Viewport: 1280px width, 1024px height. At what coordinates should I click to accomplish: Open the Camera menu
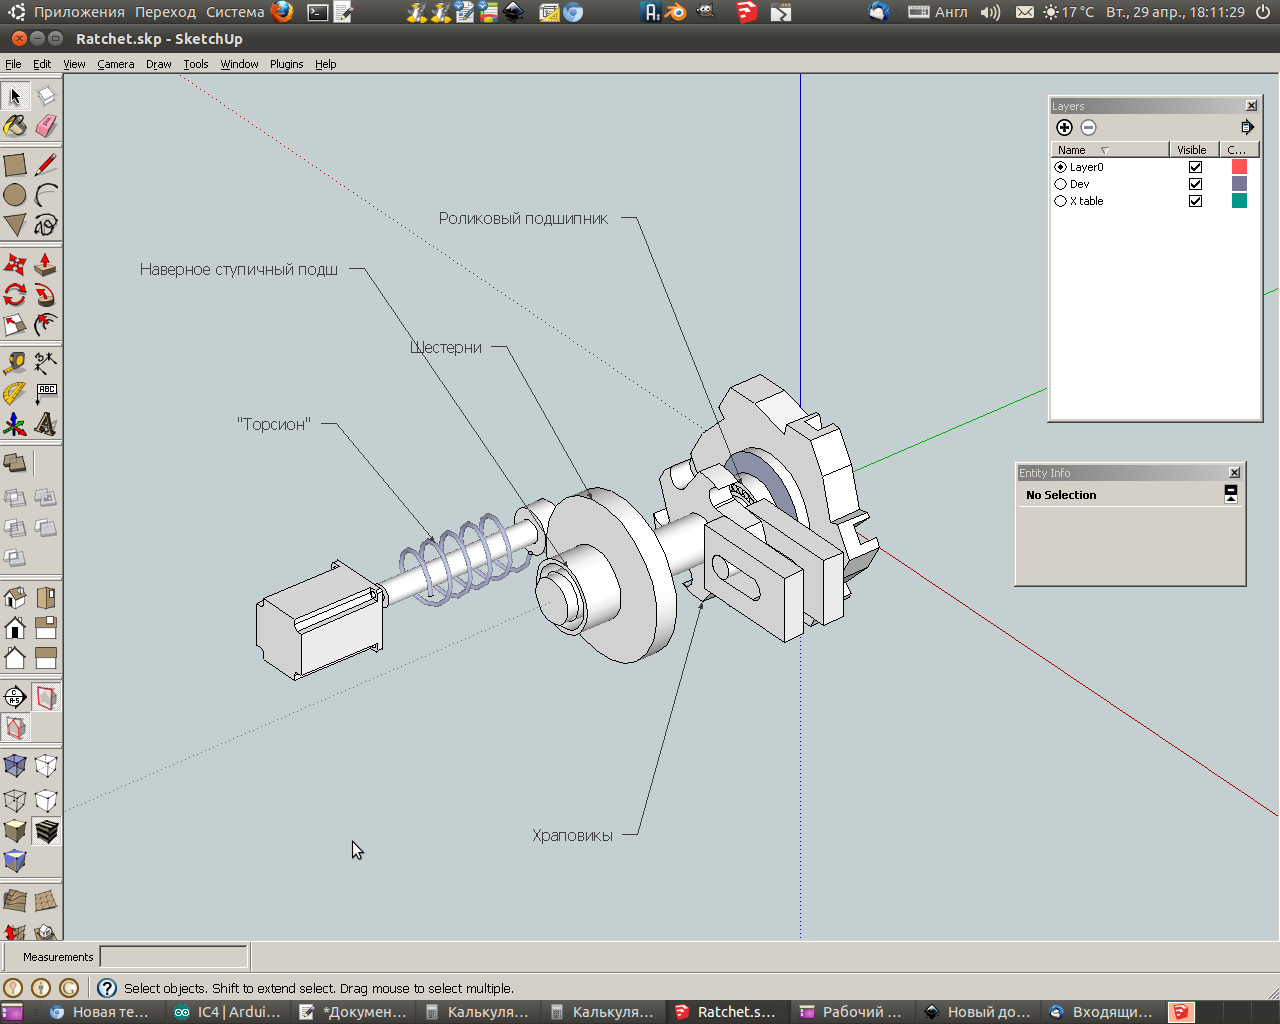(115, 64)
